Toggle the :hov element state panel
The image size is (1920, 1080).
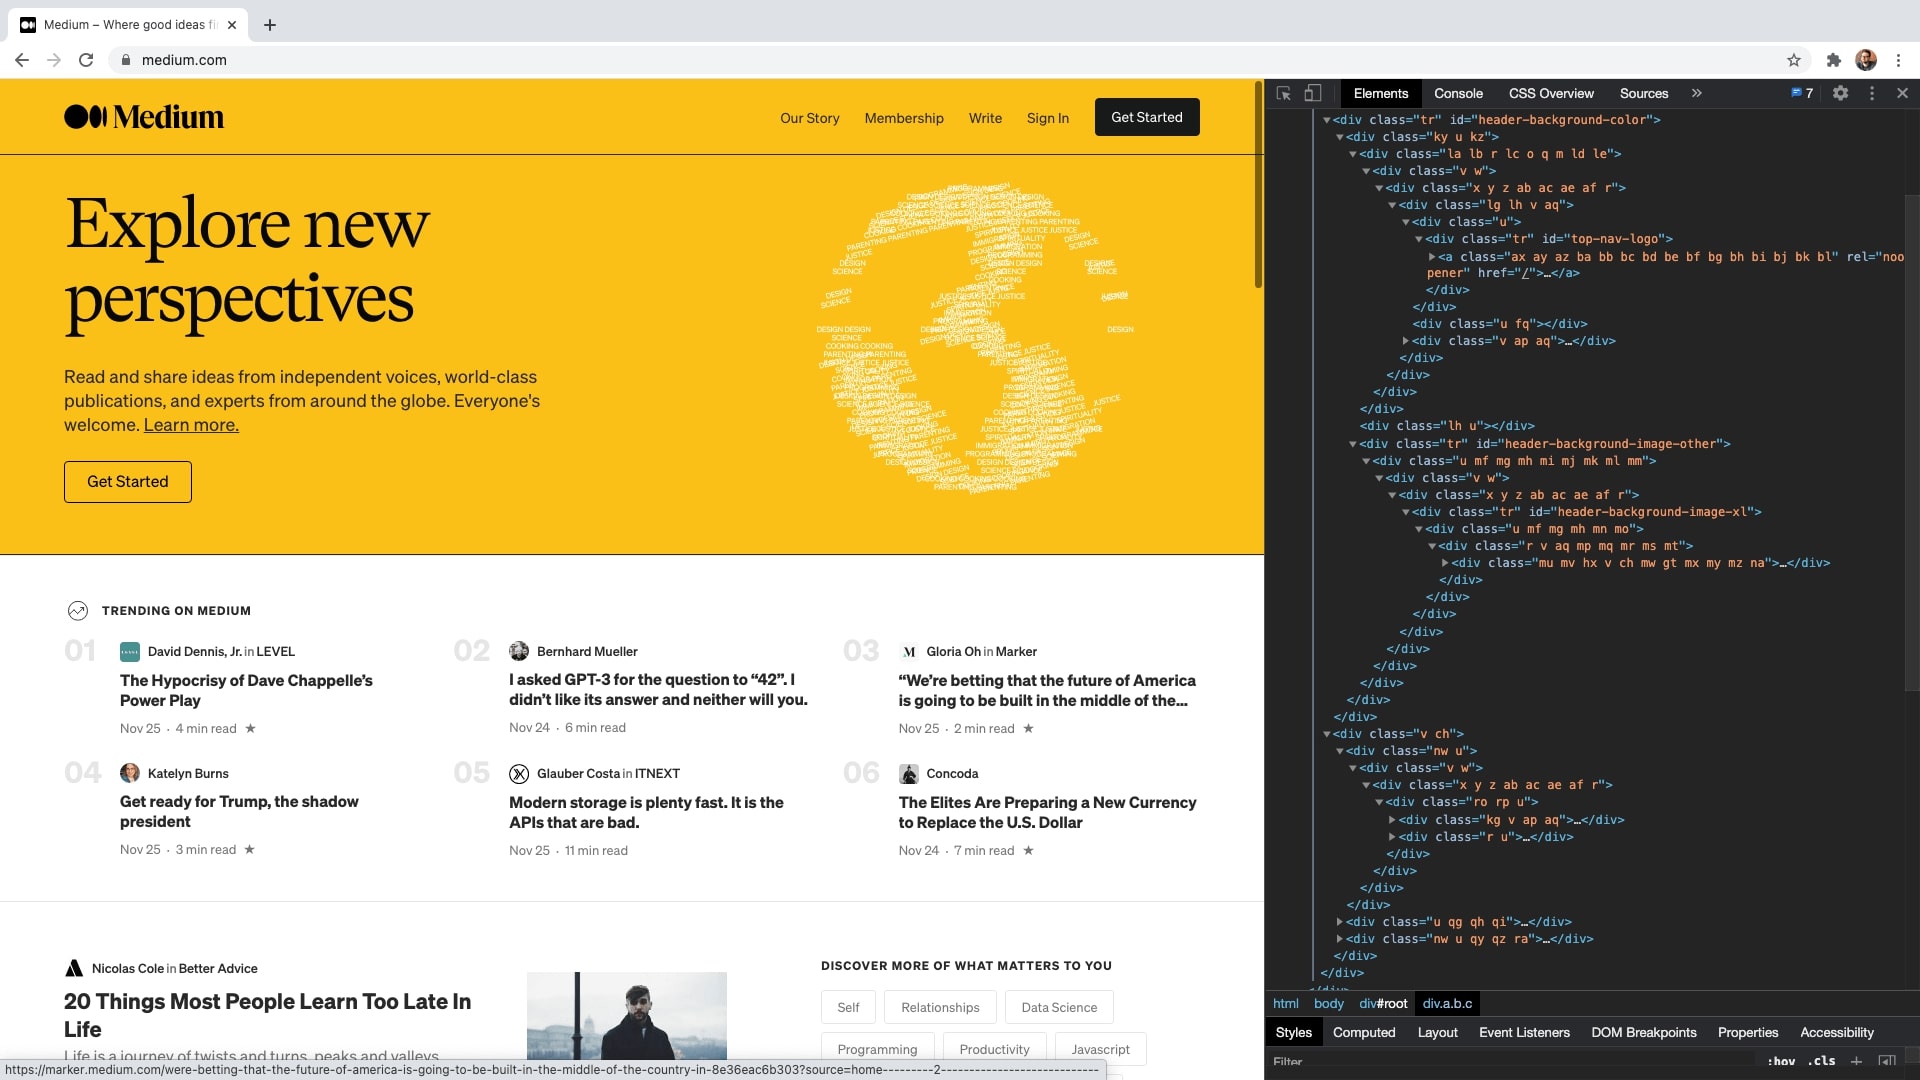pyautogui.click(x=1781, y=1062)
